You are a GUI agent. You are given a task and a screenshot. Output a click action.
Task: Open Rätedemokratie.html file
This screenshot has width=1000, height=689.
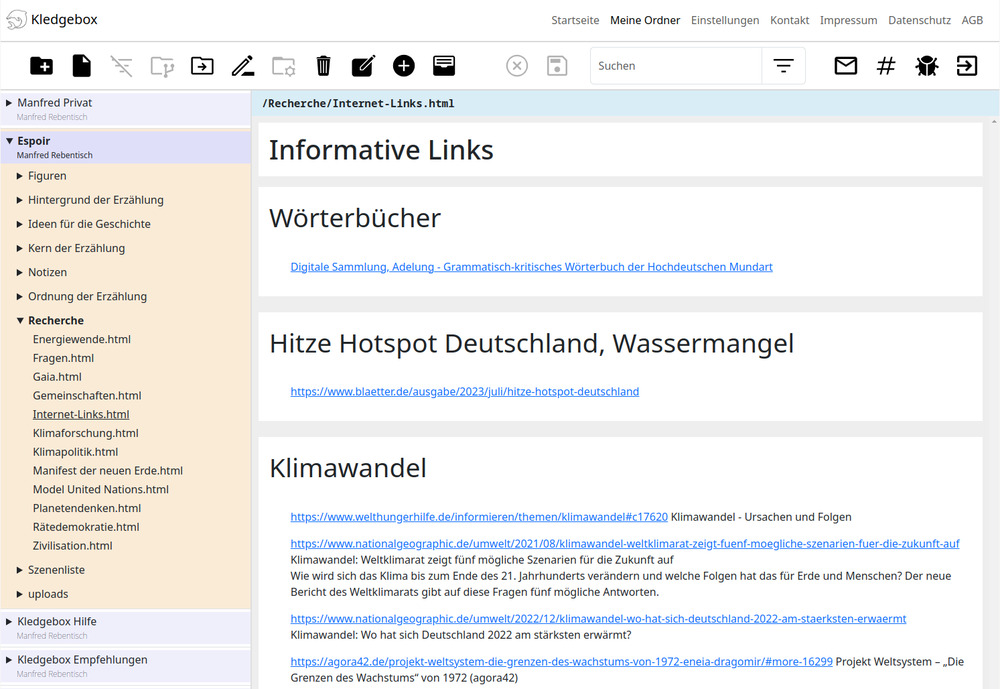pos(86,527)
